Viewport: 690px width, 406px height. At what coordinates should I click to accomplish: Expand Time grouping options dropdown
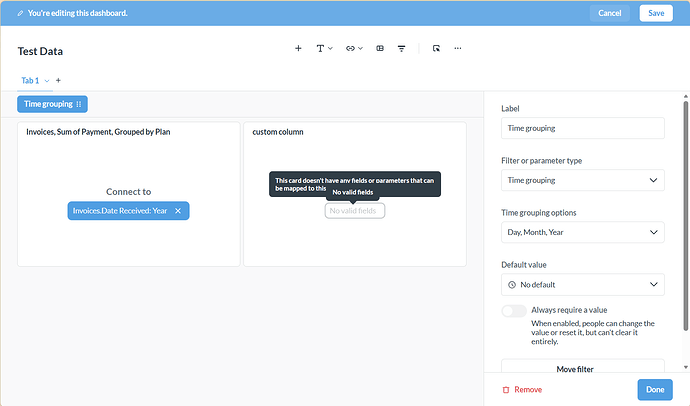(583, 232)
